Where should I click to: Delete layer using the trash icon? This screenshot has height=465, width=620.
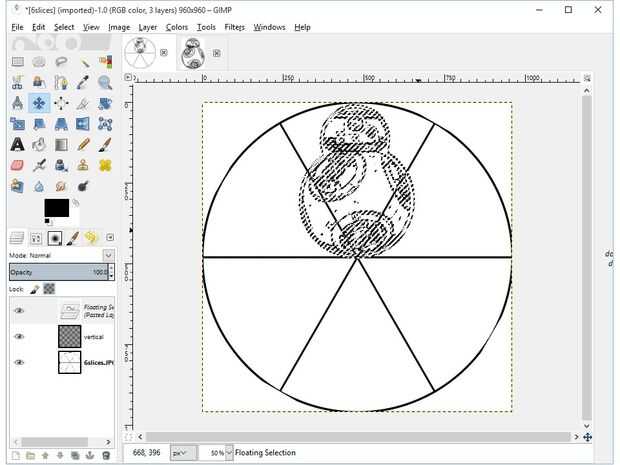tap(108, 456)
